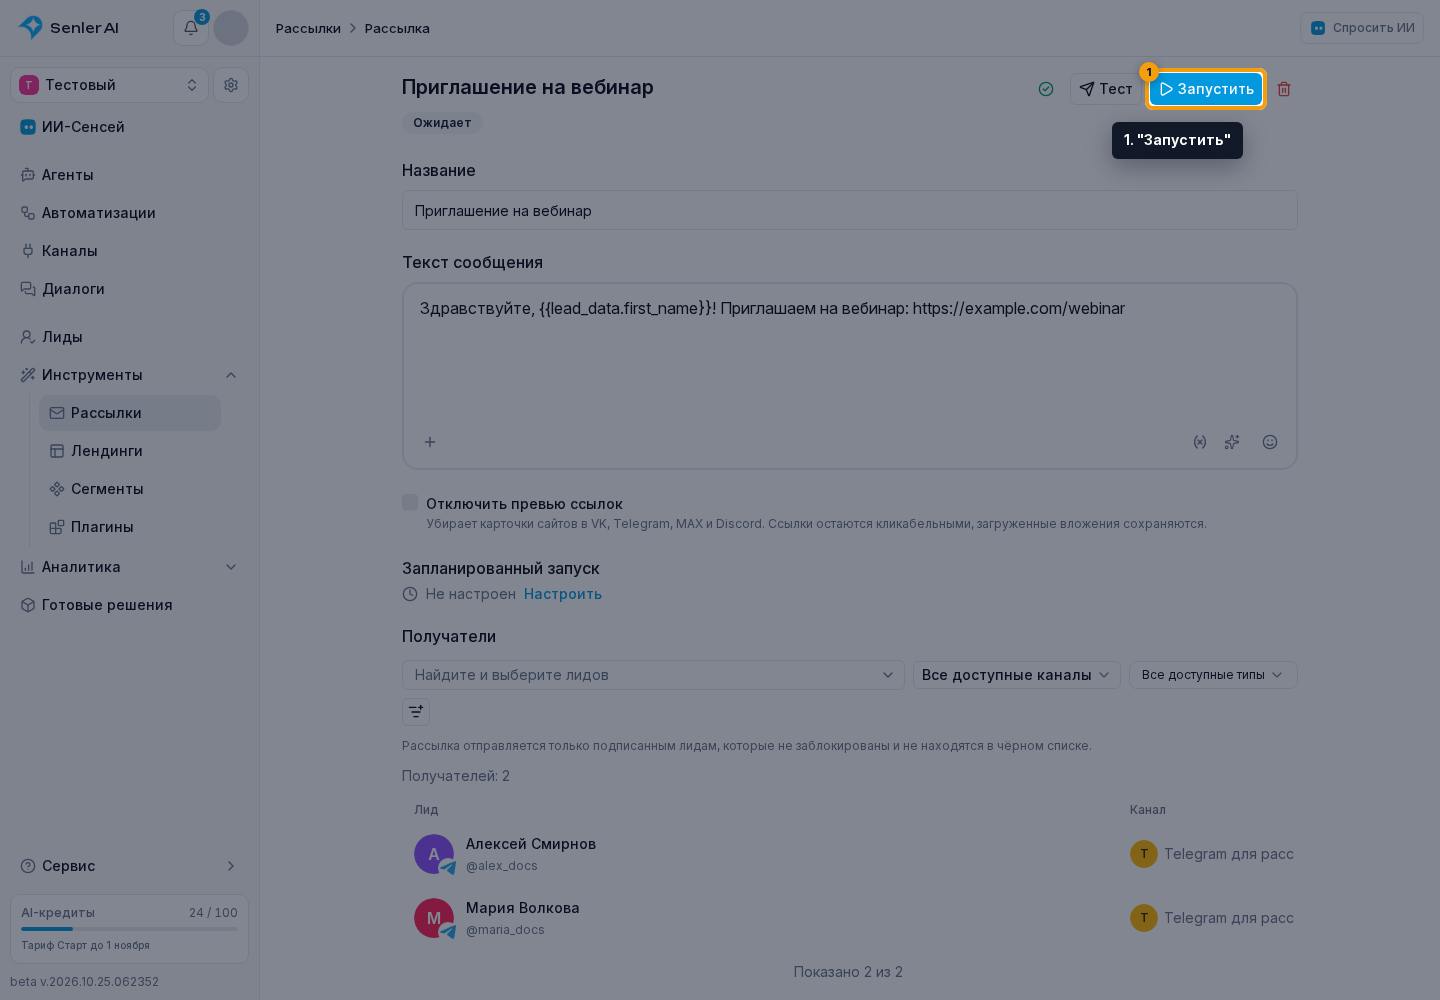Screen dimensions: 1440x1000
Task: Open Готовые решения page
Action: tap(130, 605)
